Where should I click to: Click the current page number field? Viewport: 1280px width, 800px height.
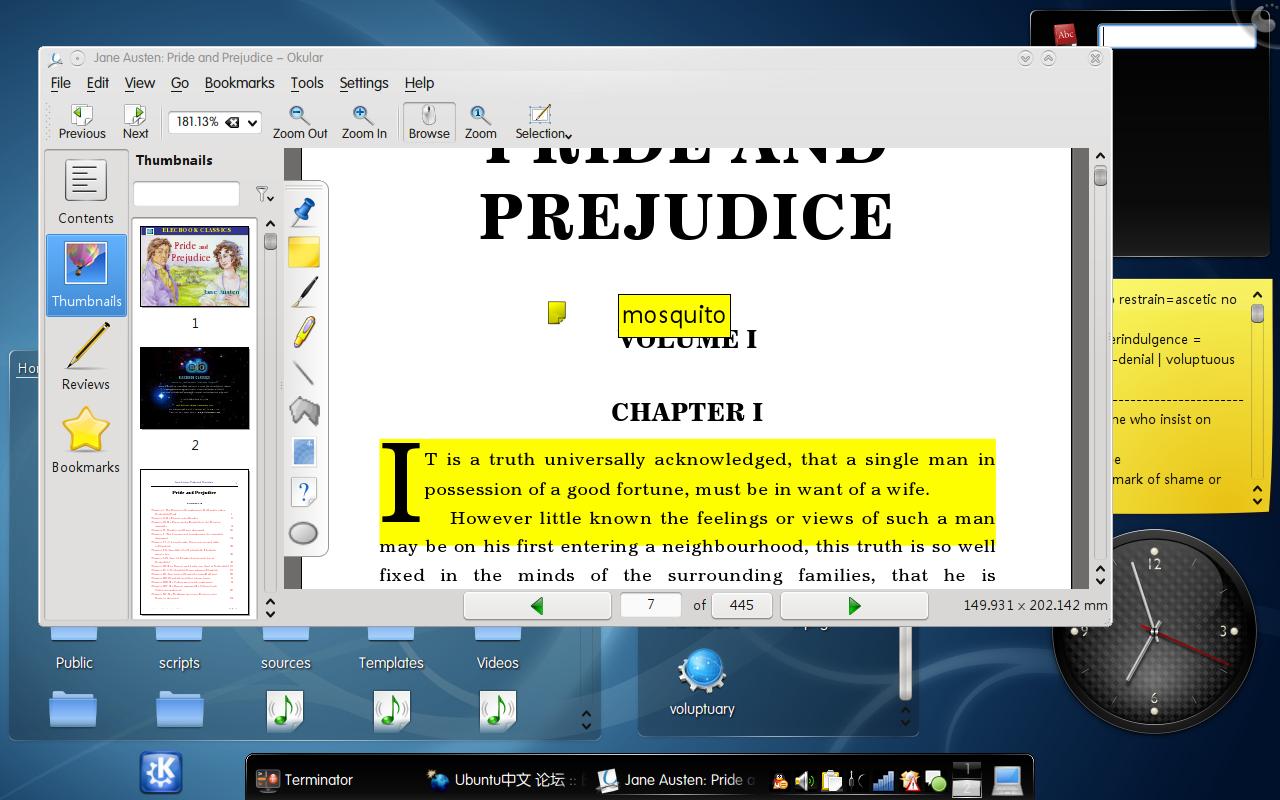(651, 605)
